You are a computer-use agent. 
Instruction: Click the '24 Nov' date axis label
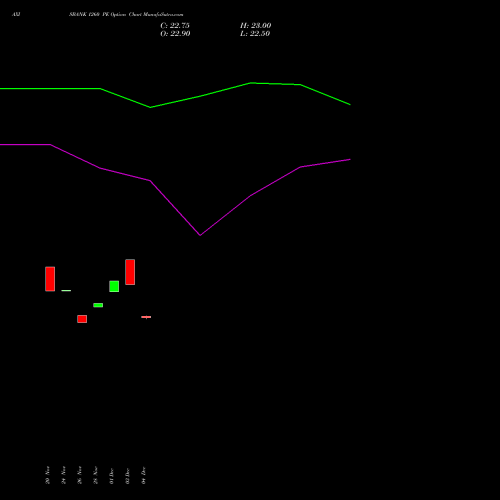(x=64, y=475)
